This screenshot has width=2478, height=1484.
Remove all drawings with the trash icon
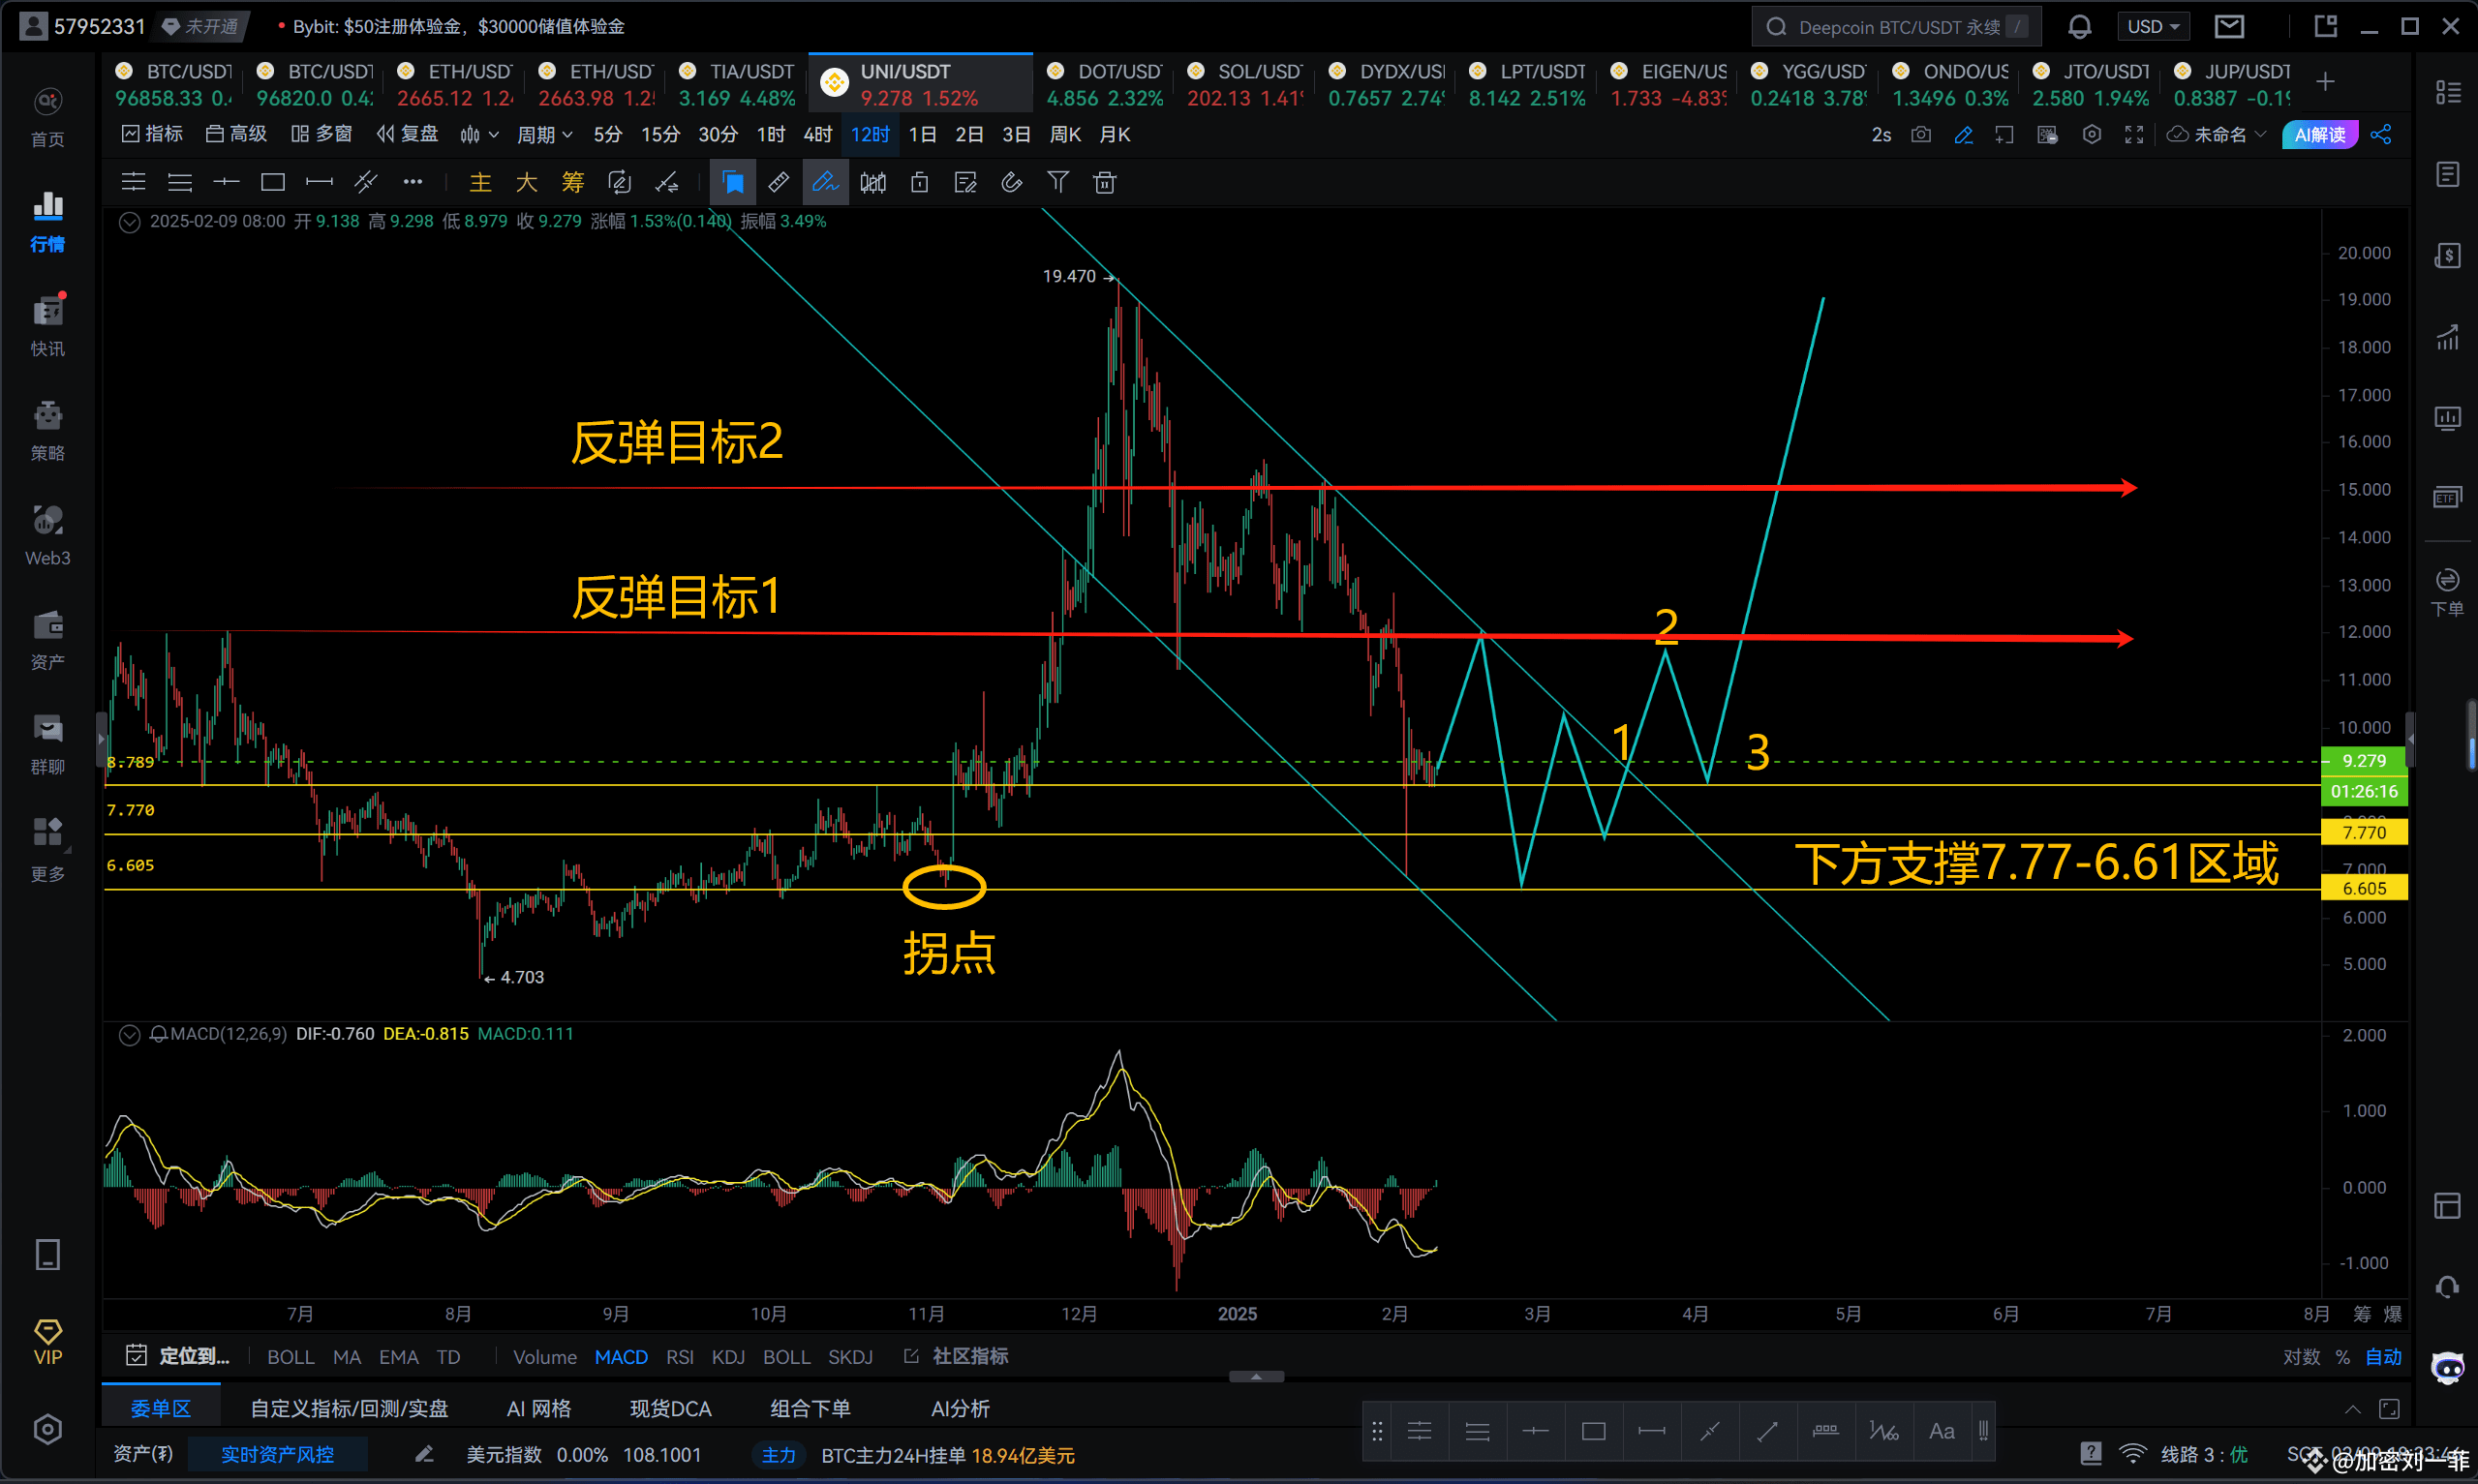click(1104, 182)
